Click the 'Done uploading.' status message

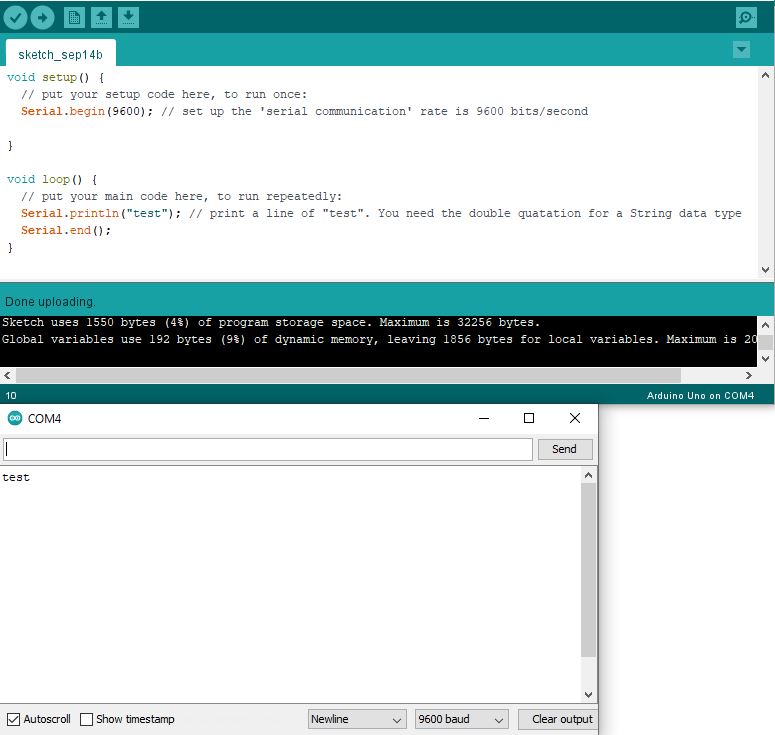coord(50,302)
